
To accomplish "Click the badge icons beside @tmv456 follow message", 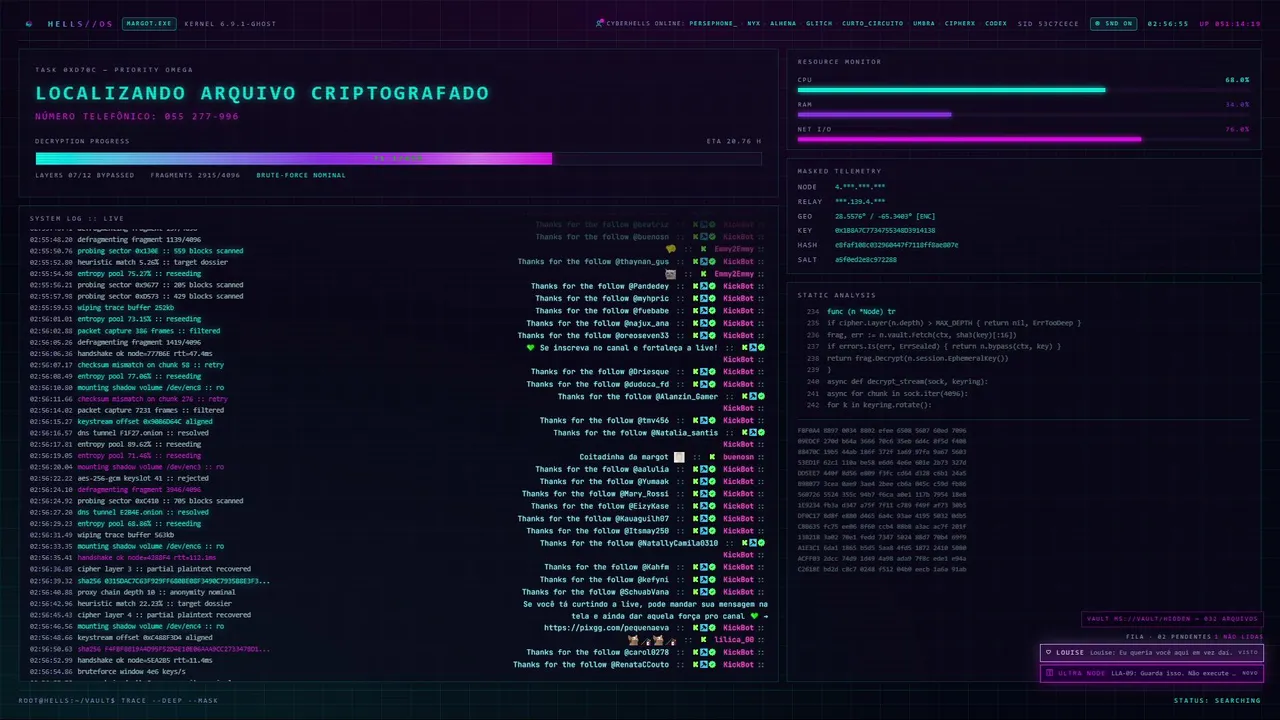I will [x=703, y=421].
